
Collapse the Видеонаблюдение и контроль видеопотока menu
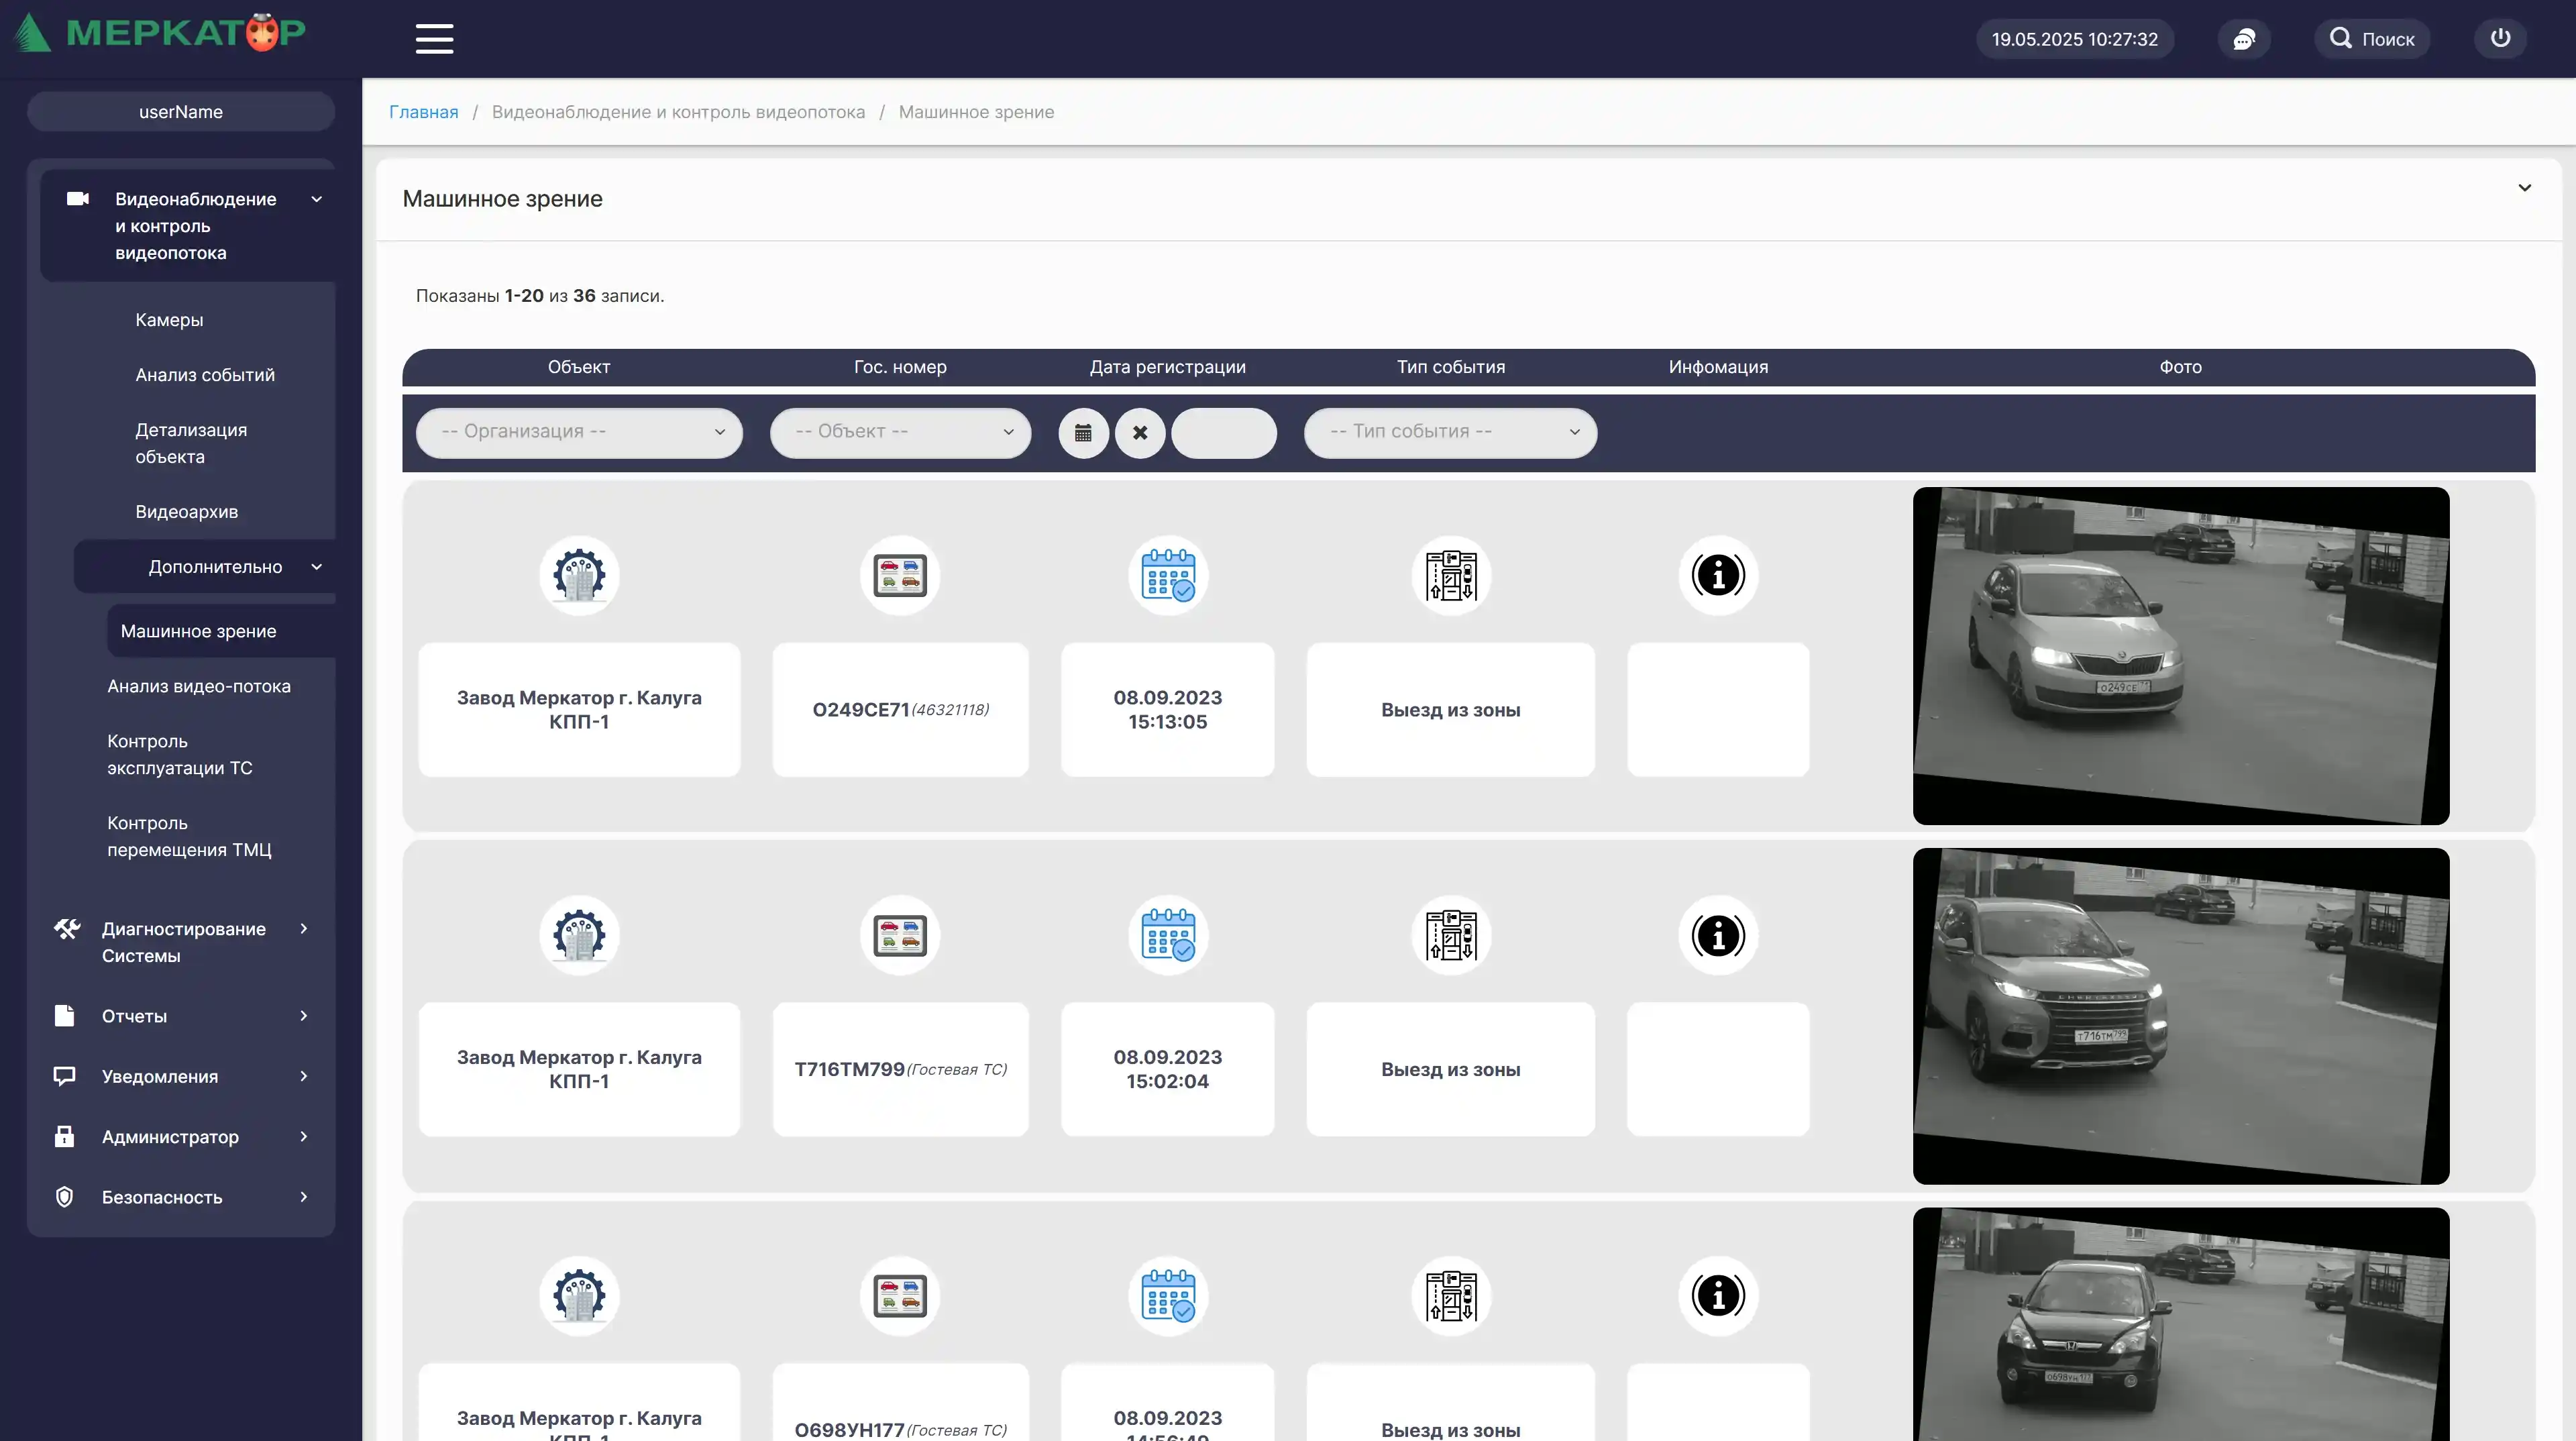coord(188,226)
